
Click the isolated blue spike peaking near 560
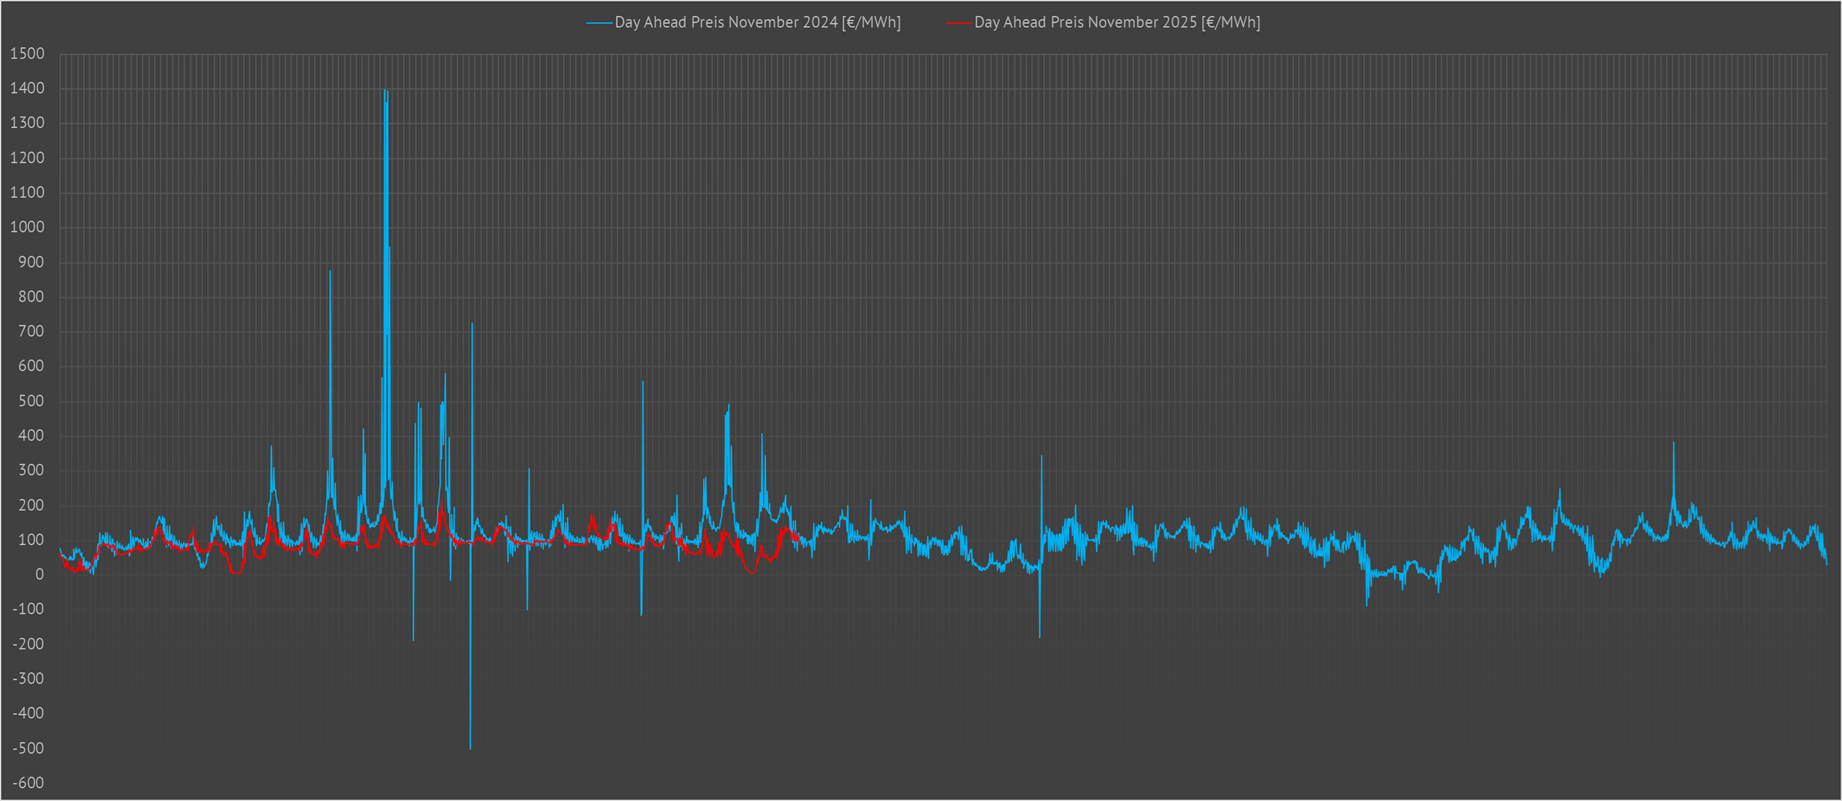pyautogui.click(x=643, y=383)
